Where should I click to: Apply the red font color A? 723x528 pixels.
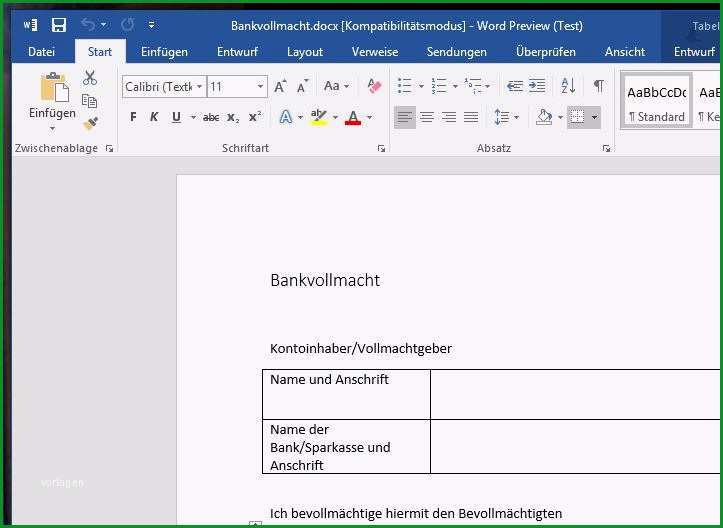click(353, 118)
